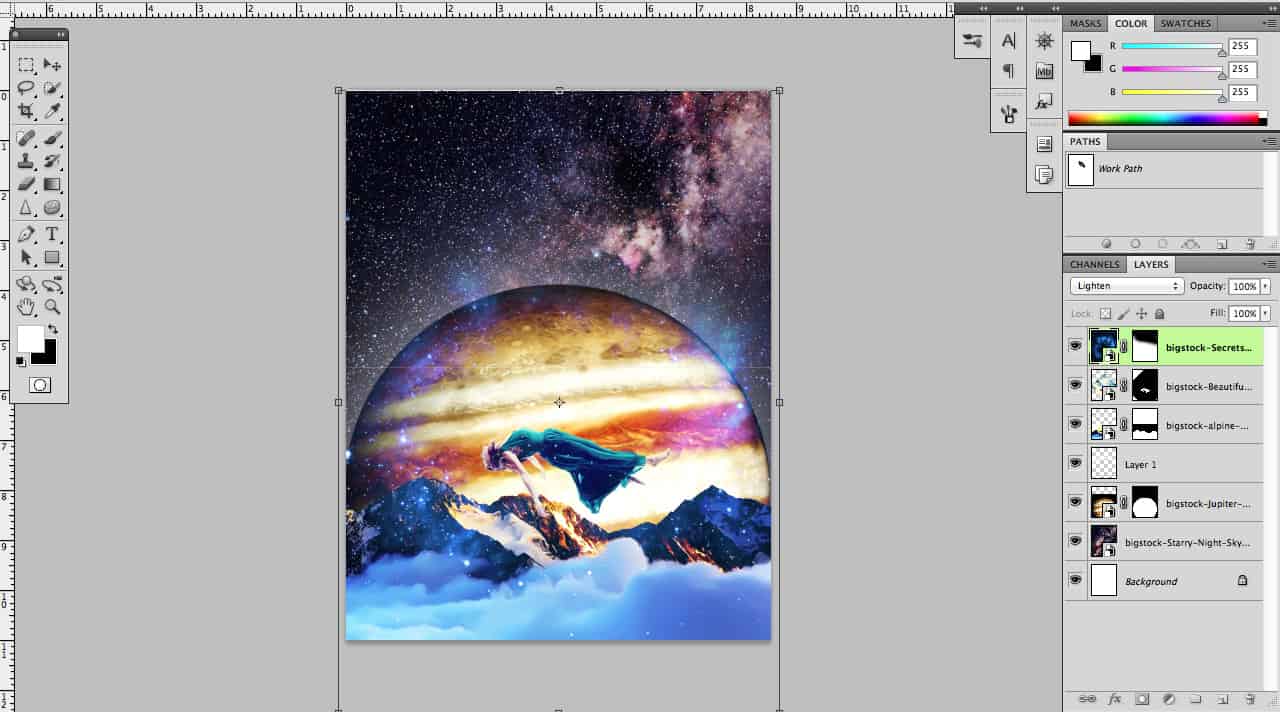Open the Tool Presets panel icon
This screenshot has width=1280, height=712.
tap(1008, 114)
